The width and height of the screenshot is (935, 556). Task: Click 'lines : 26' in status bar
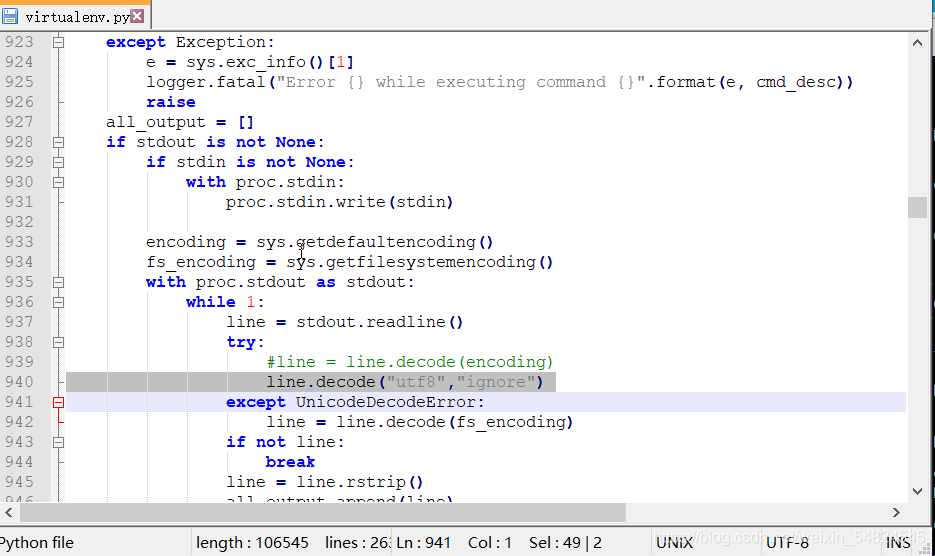[358, 542]
